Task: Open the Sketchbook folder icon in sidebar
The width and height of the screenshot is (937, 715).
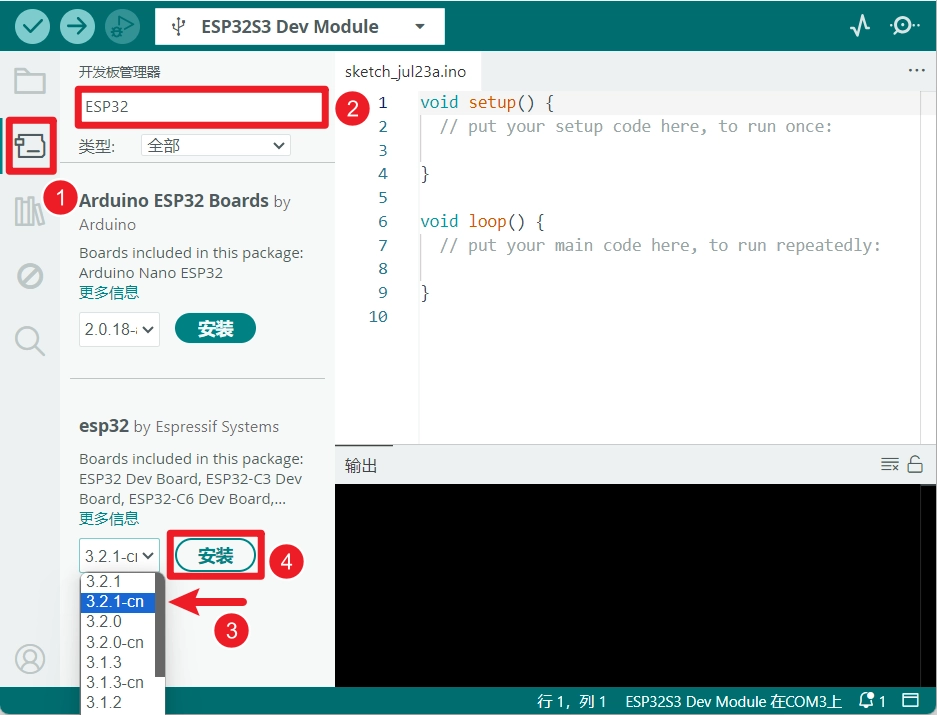Action: click(x=30, y=82)
